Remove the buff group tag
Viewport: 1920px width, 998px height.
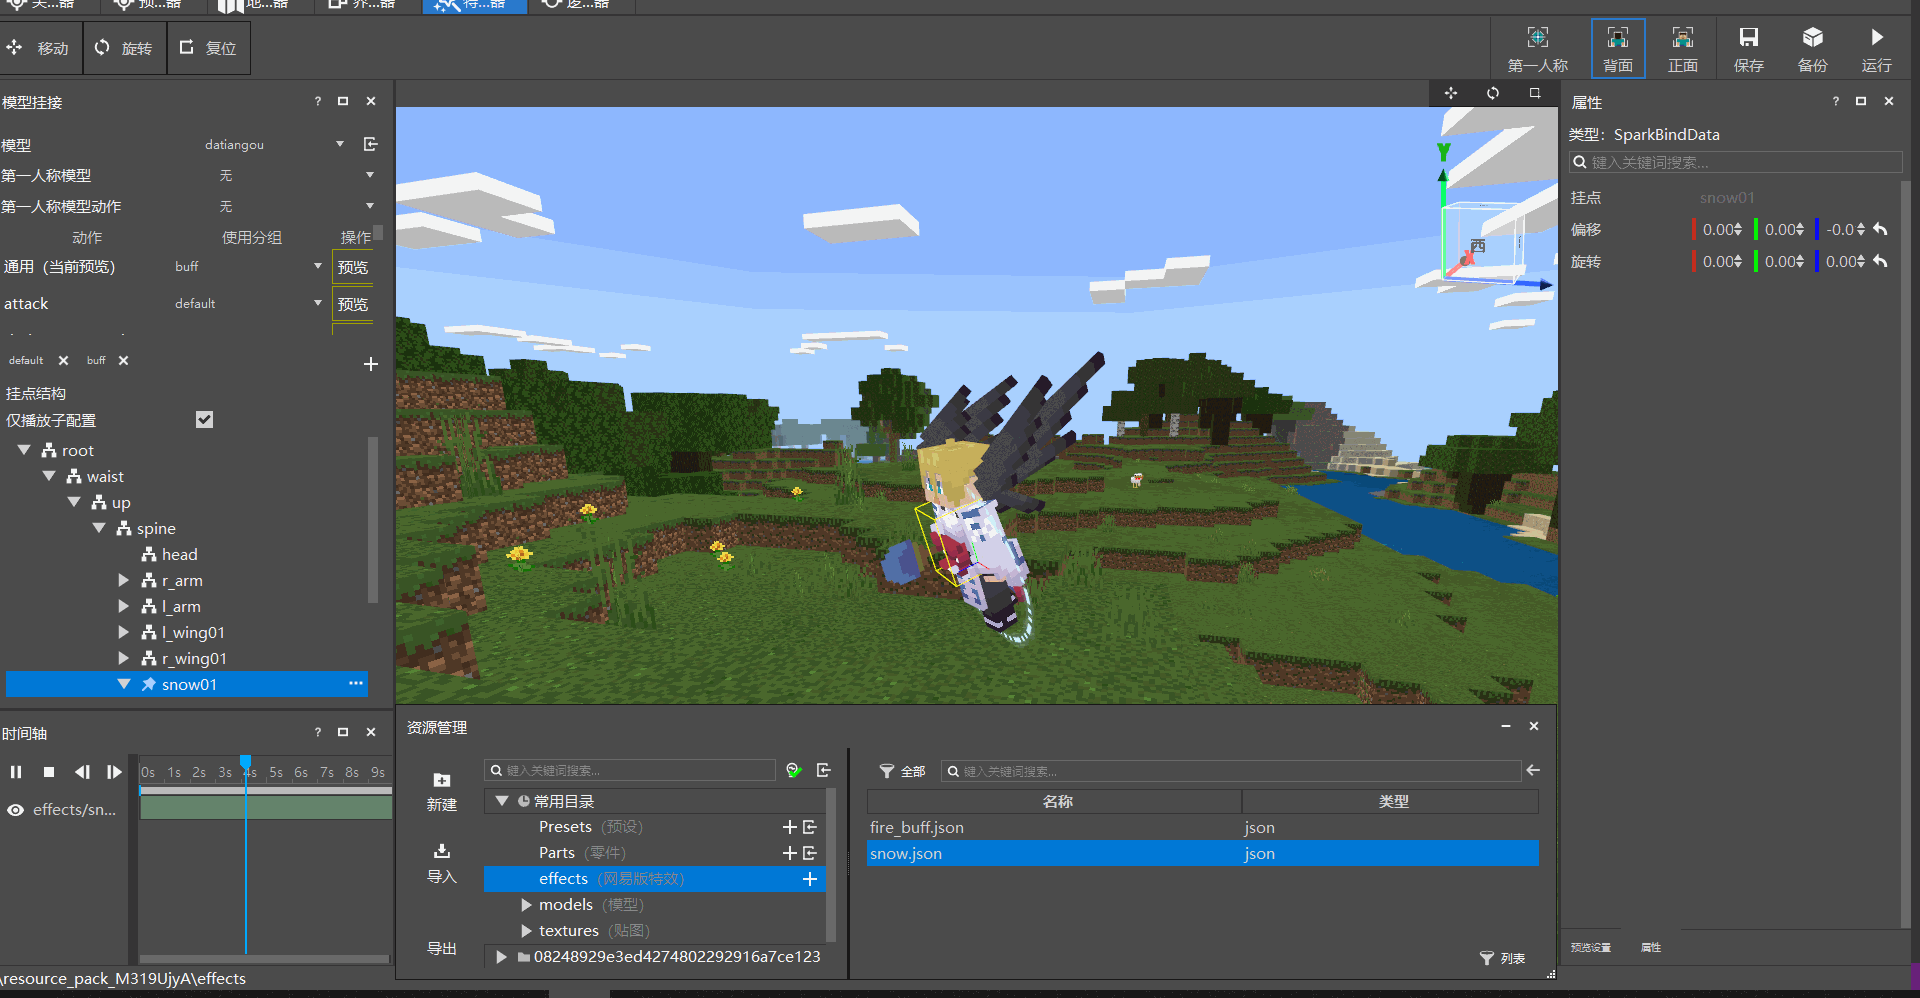[x=123, y=360]
